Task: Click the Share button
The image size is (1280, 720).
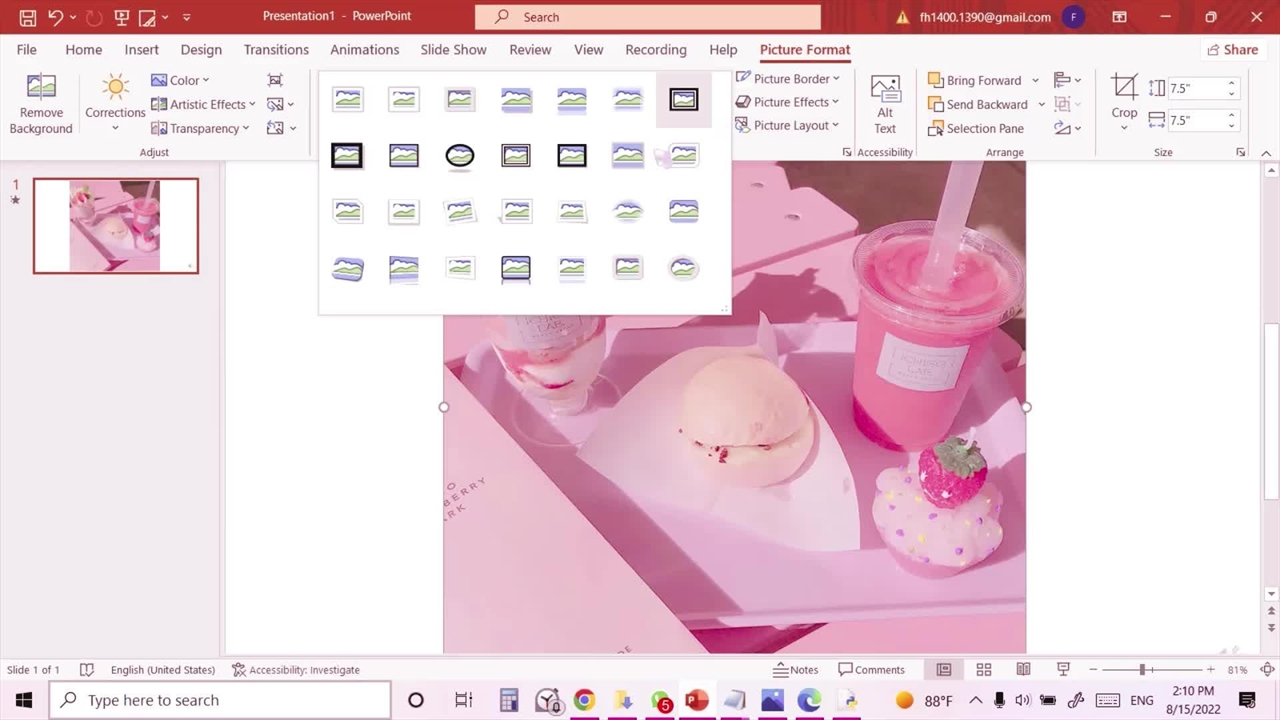Action: (x=1232, y=50)
